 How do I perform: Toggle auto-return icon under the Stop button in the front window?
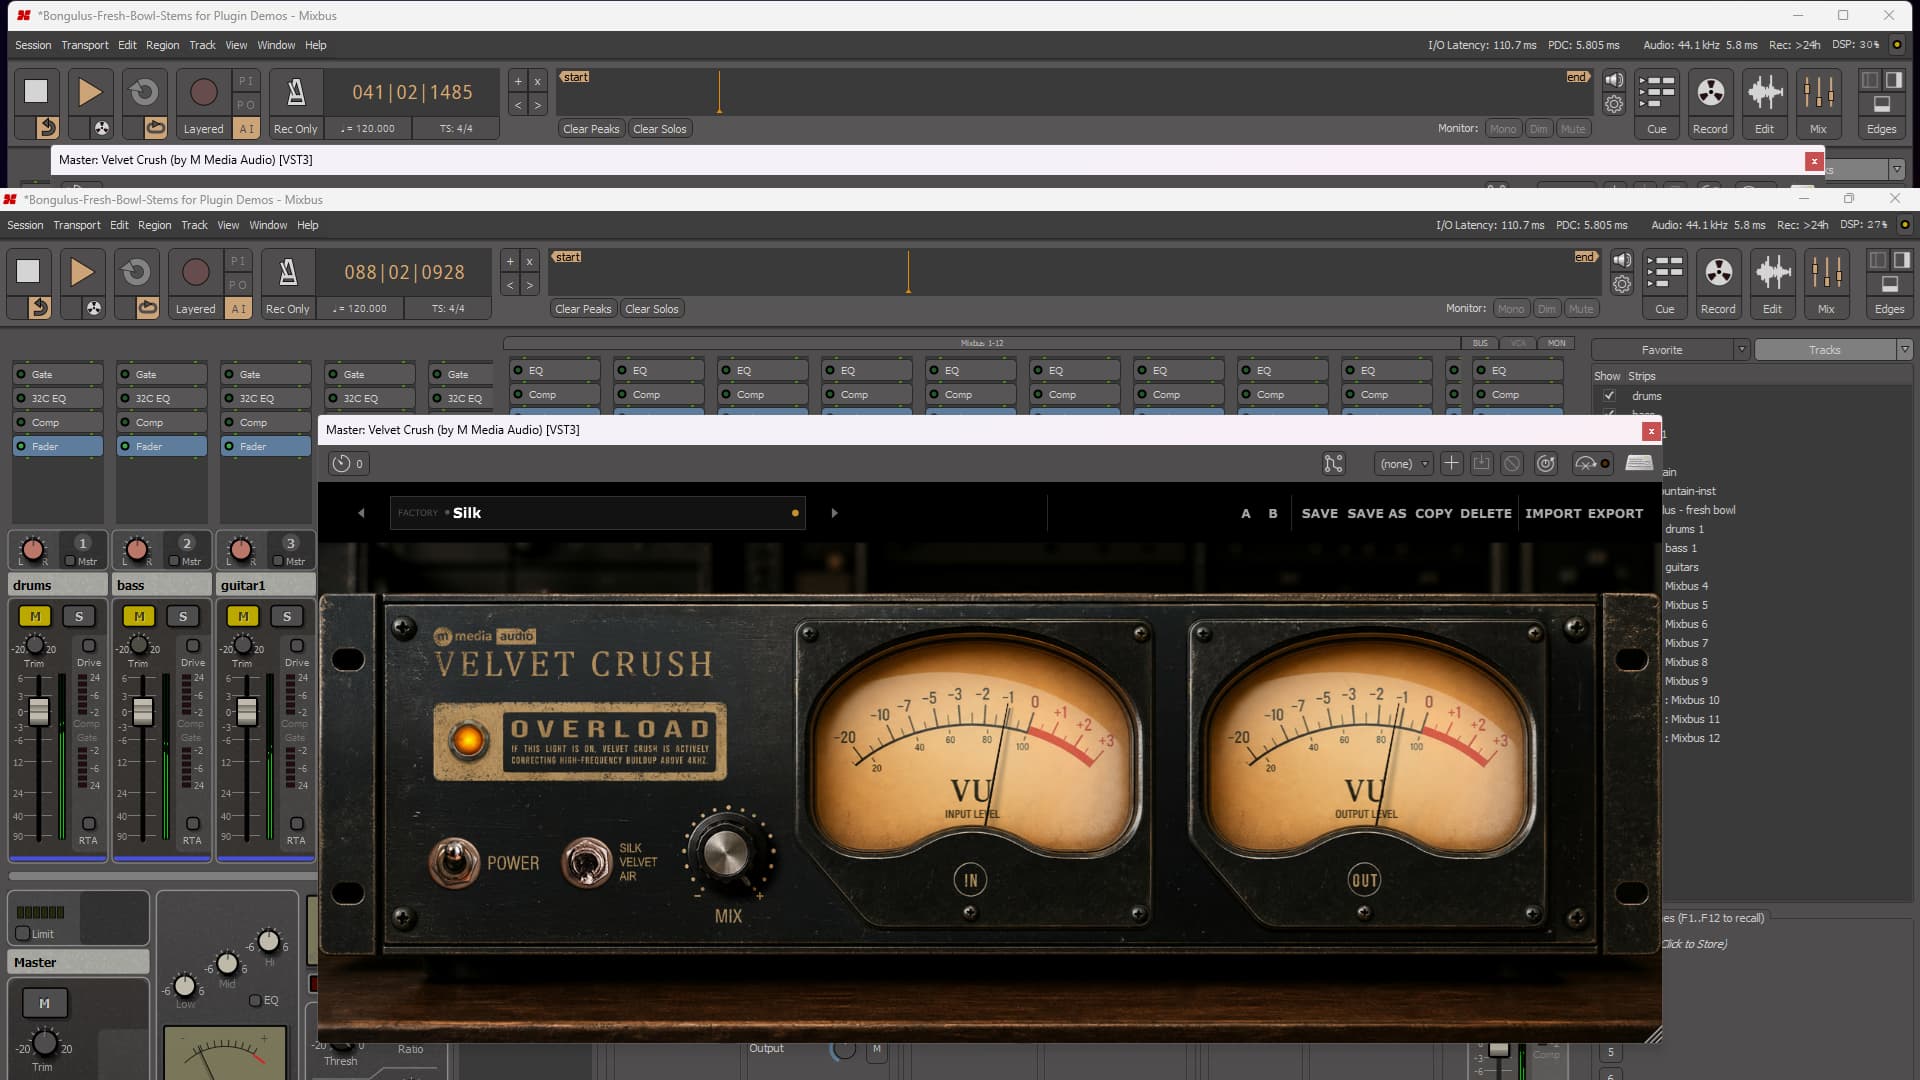[39, 308]
